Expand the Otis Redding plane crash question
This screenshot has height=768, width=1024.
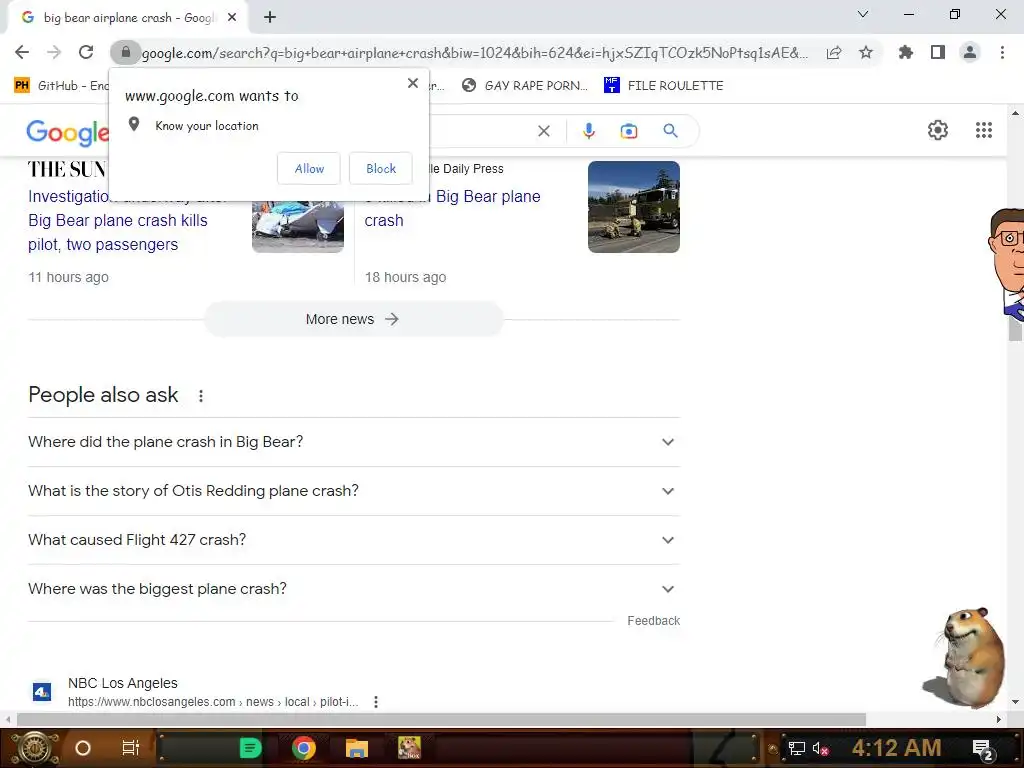[354, 491]
